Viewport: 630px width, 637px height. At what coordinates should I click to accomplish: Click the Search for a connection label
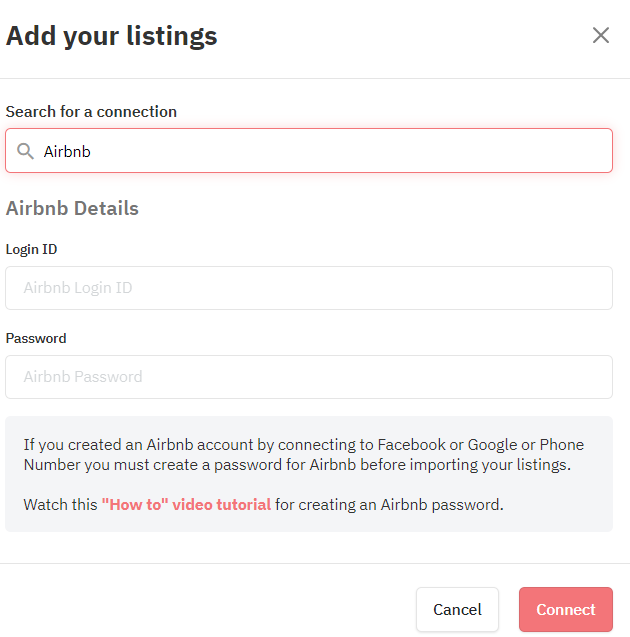pyautogui.click(x=91, y=112)
